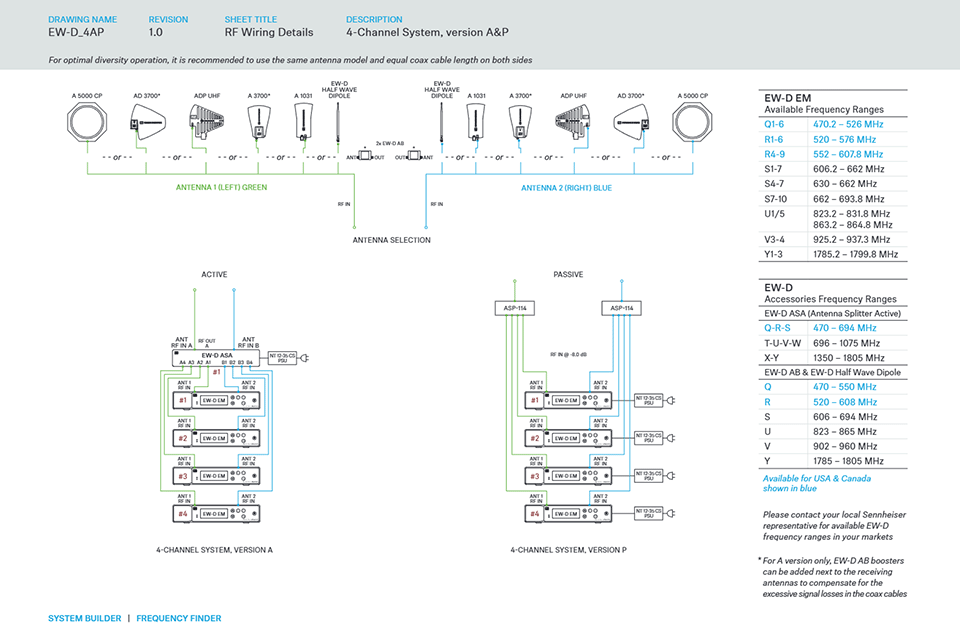Select receiver #4 EW-D EM in version P
Screen dimensions: 960x640
pos(568,514)
